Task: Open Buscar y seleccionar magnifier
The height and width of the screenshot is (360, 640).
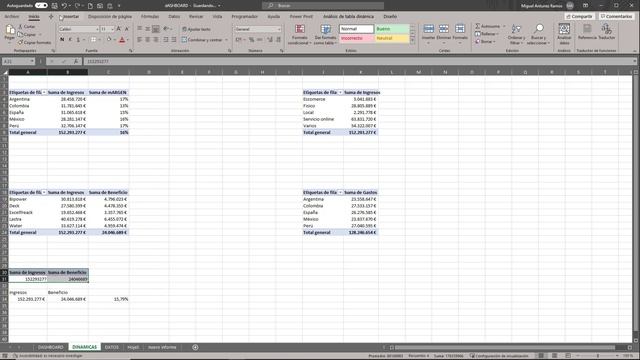Action: coord(538,34)
